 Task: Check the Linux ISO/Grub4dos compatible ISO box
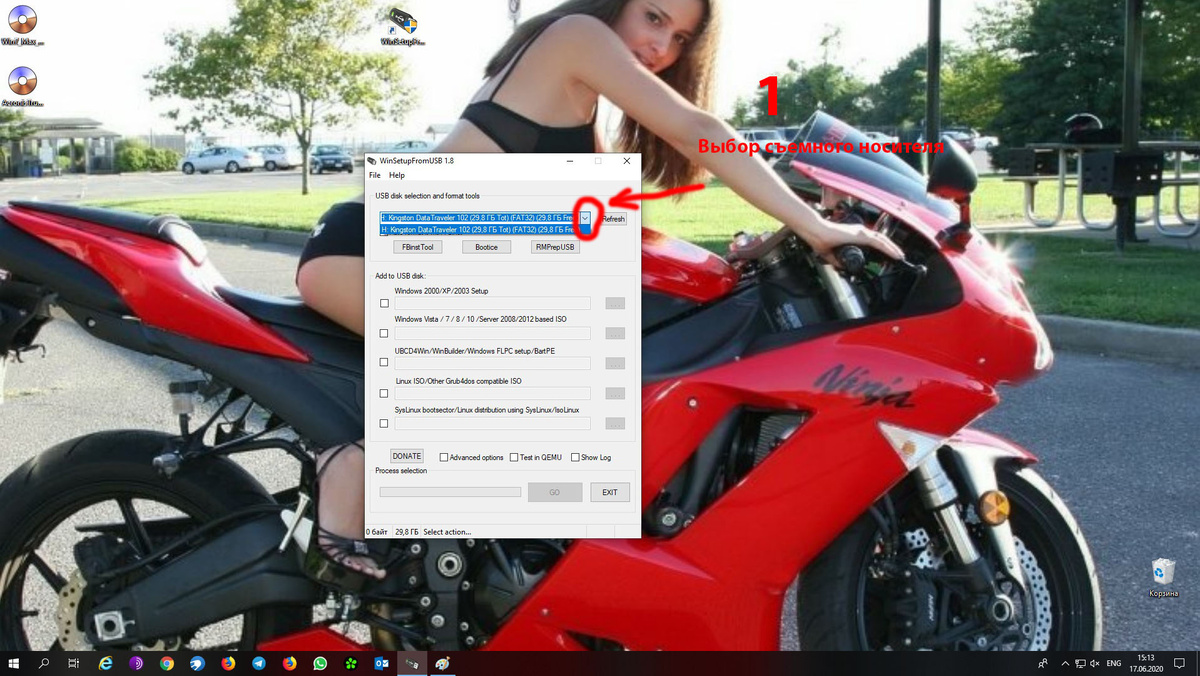coord(384,393)
